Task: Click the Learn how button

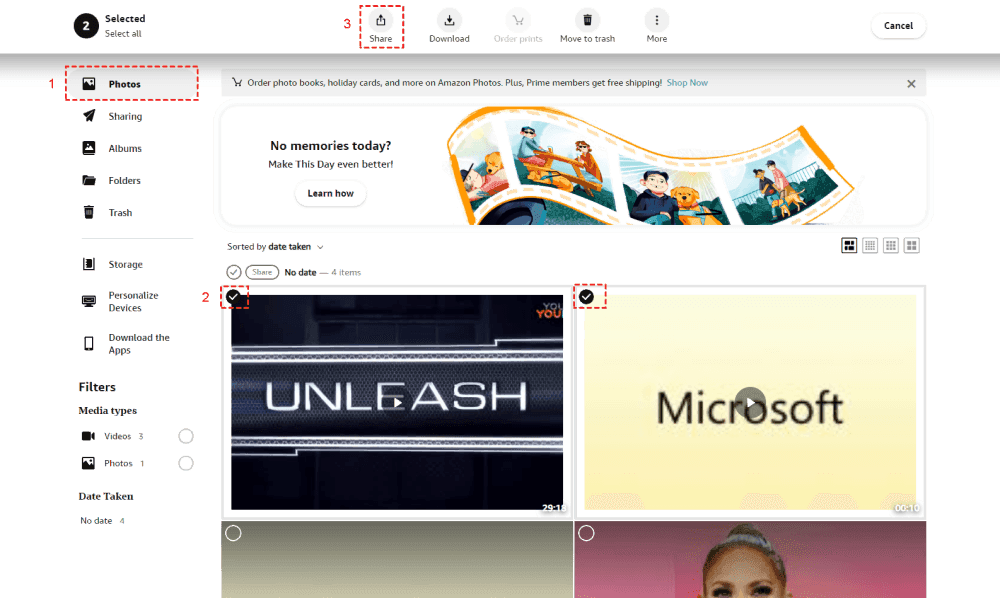Action: 330,193
